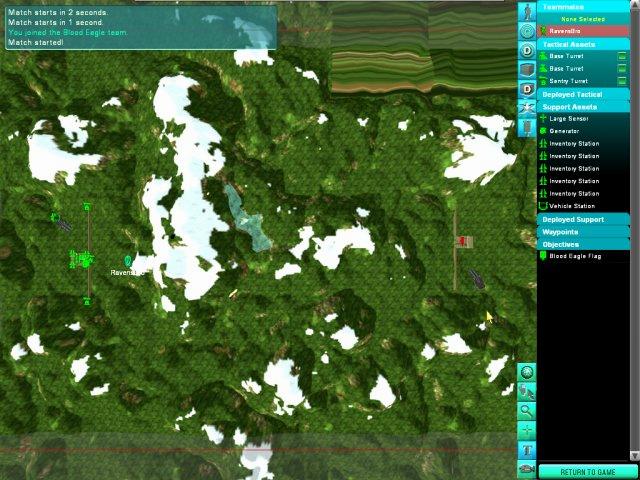Toggle the gray cube assets filter icon
Screen dimensions: 640x480
point(527,70)
